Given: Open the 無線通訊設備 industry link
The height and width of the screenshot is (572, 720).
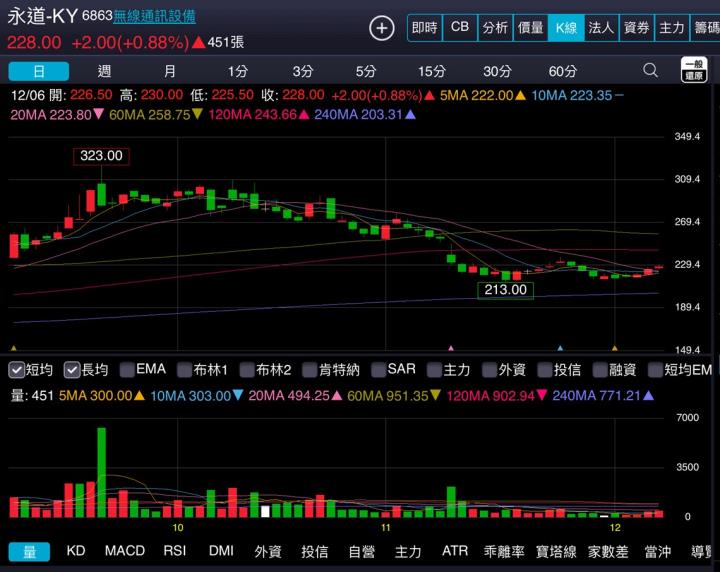Looking at the screenshot, I should coord(154,17).
